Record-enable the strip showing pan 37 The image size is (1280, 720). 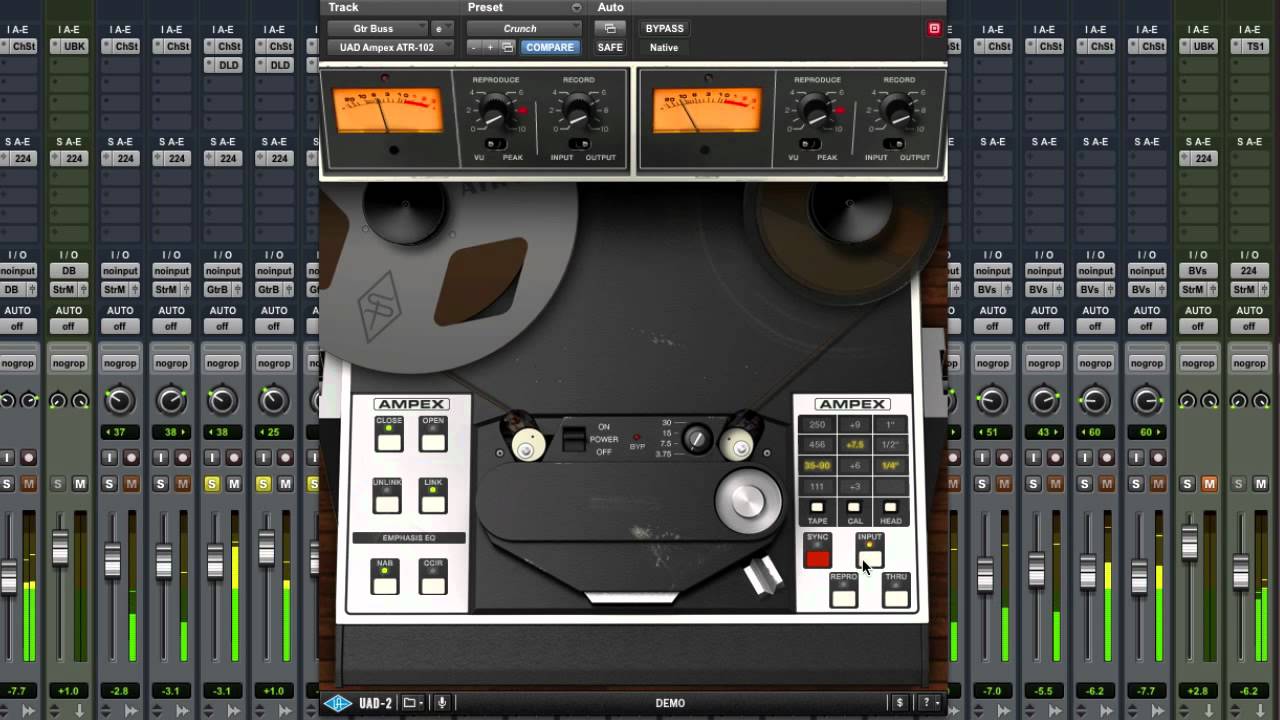[131, 458]
